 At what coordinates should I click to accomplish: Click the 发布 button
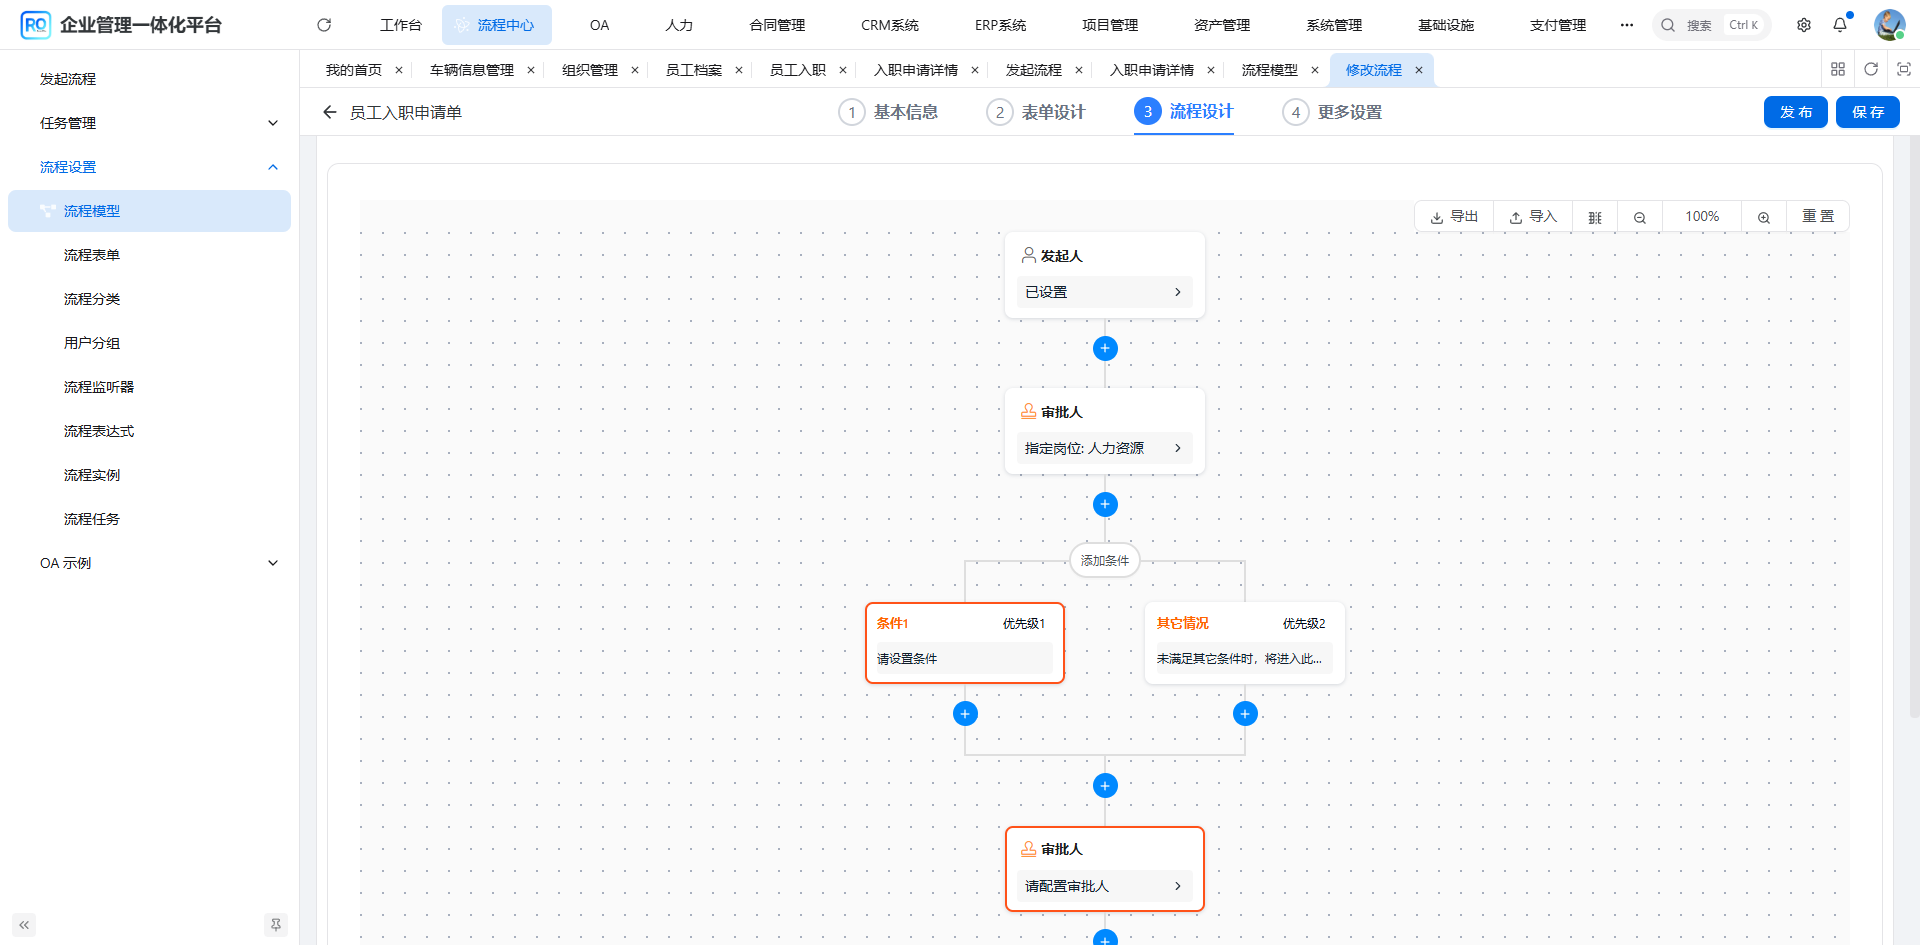coord(1796,112)
